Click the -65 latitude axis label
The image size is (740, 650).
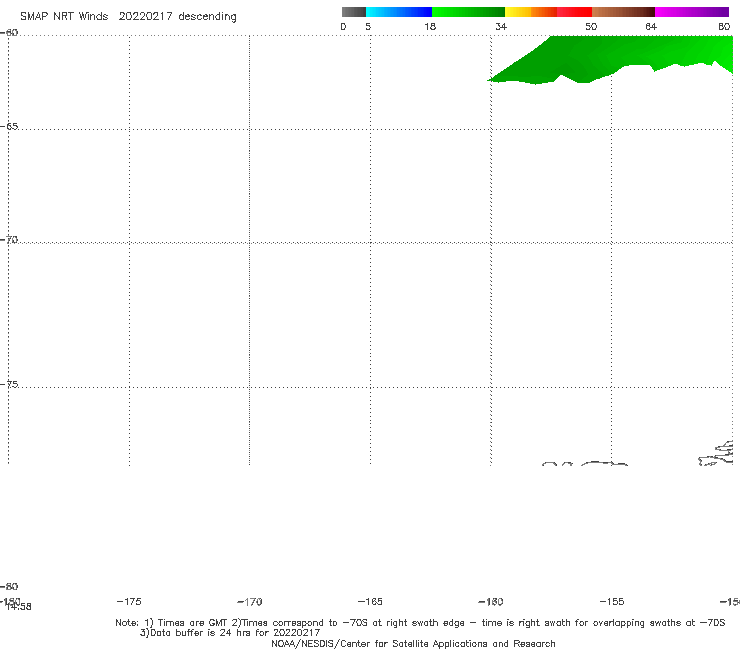click(9, 127)
